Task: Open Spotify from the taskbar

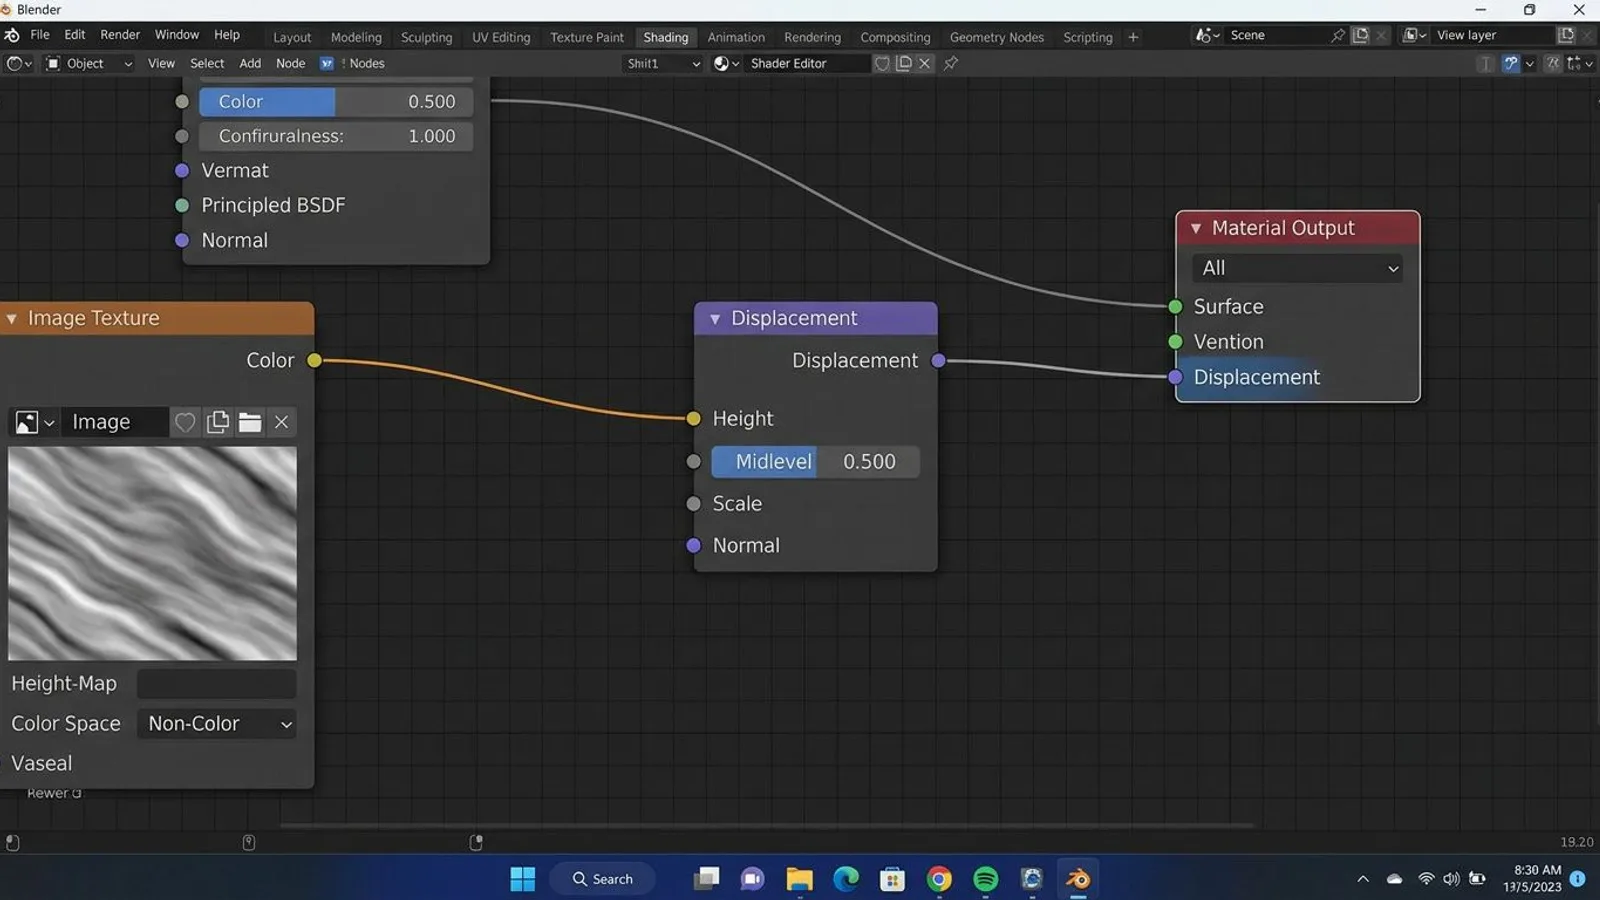Action: coord(985,879)
